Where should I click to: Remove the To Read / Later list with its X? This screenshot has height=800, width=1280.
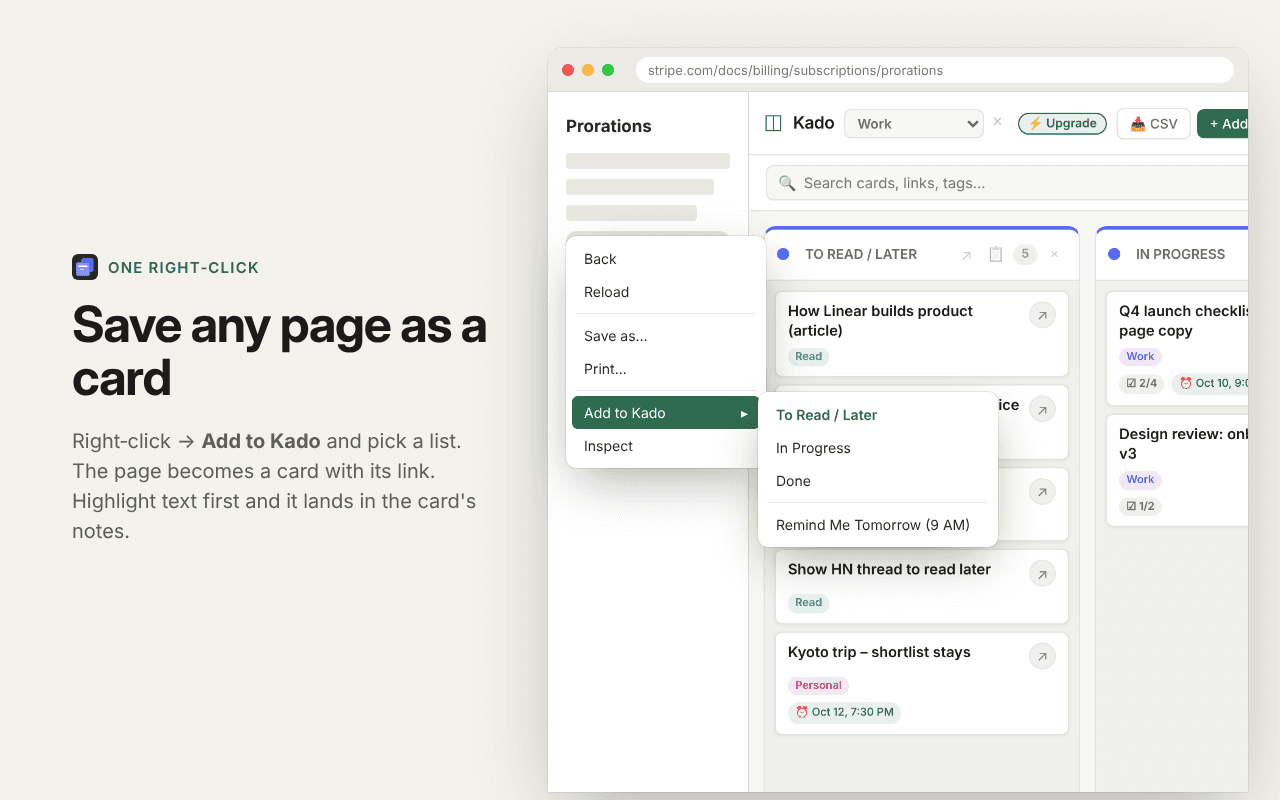1054,254
